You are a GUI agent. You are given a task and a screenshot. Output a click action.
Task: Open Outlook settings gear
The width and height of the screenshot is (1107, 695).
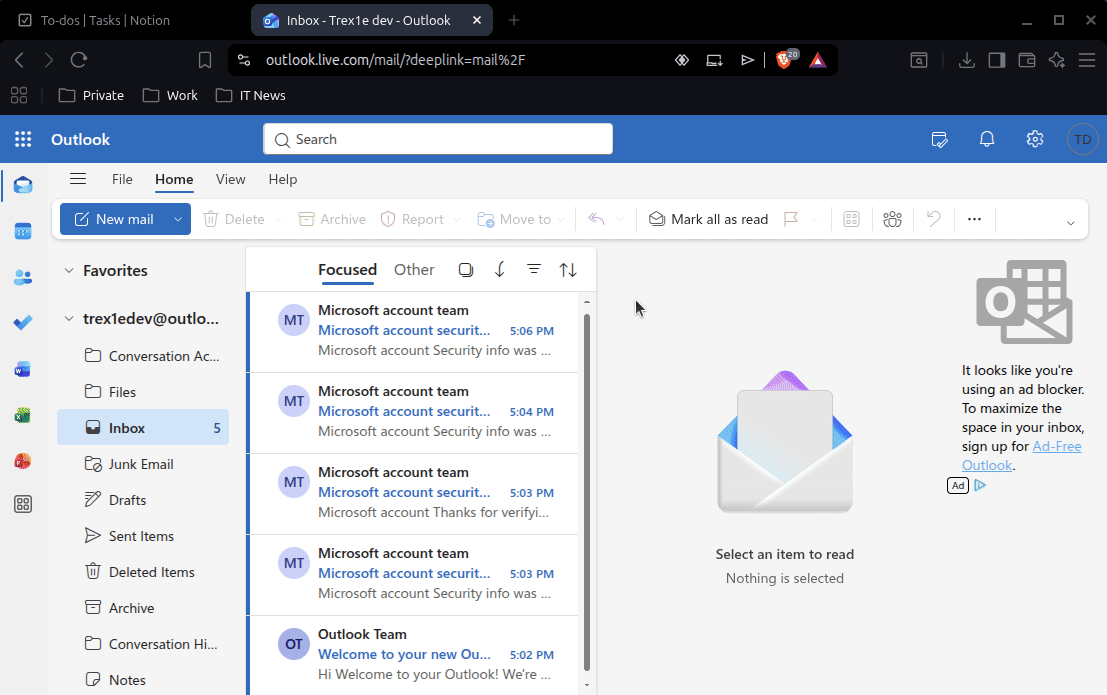[x=1035, y=139]
